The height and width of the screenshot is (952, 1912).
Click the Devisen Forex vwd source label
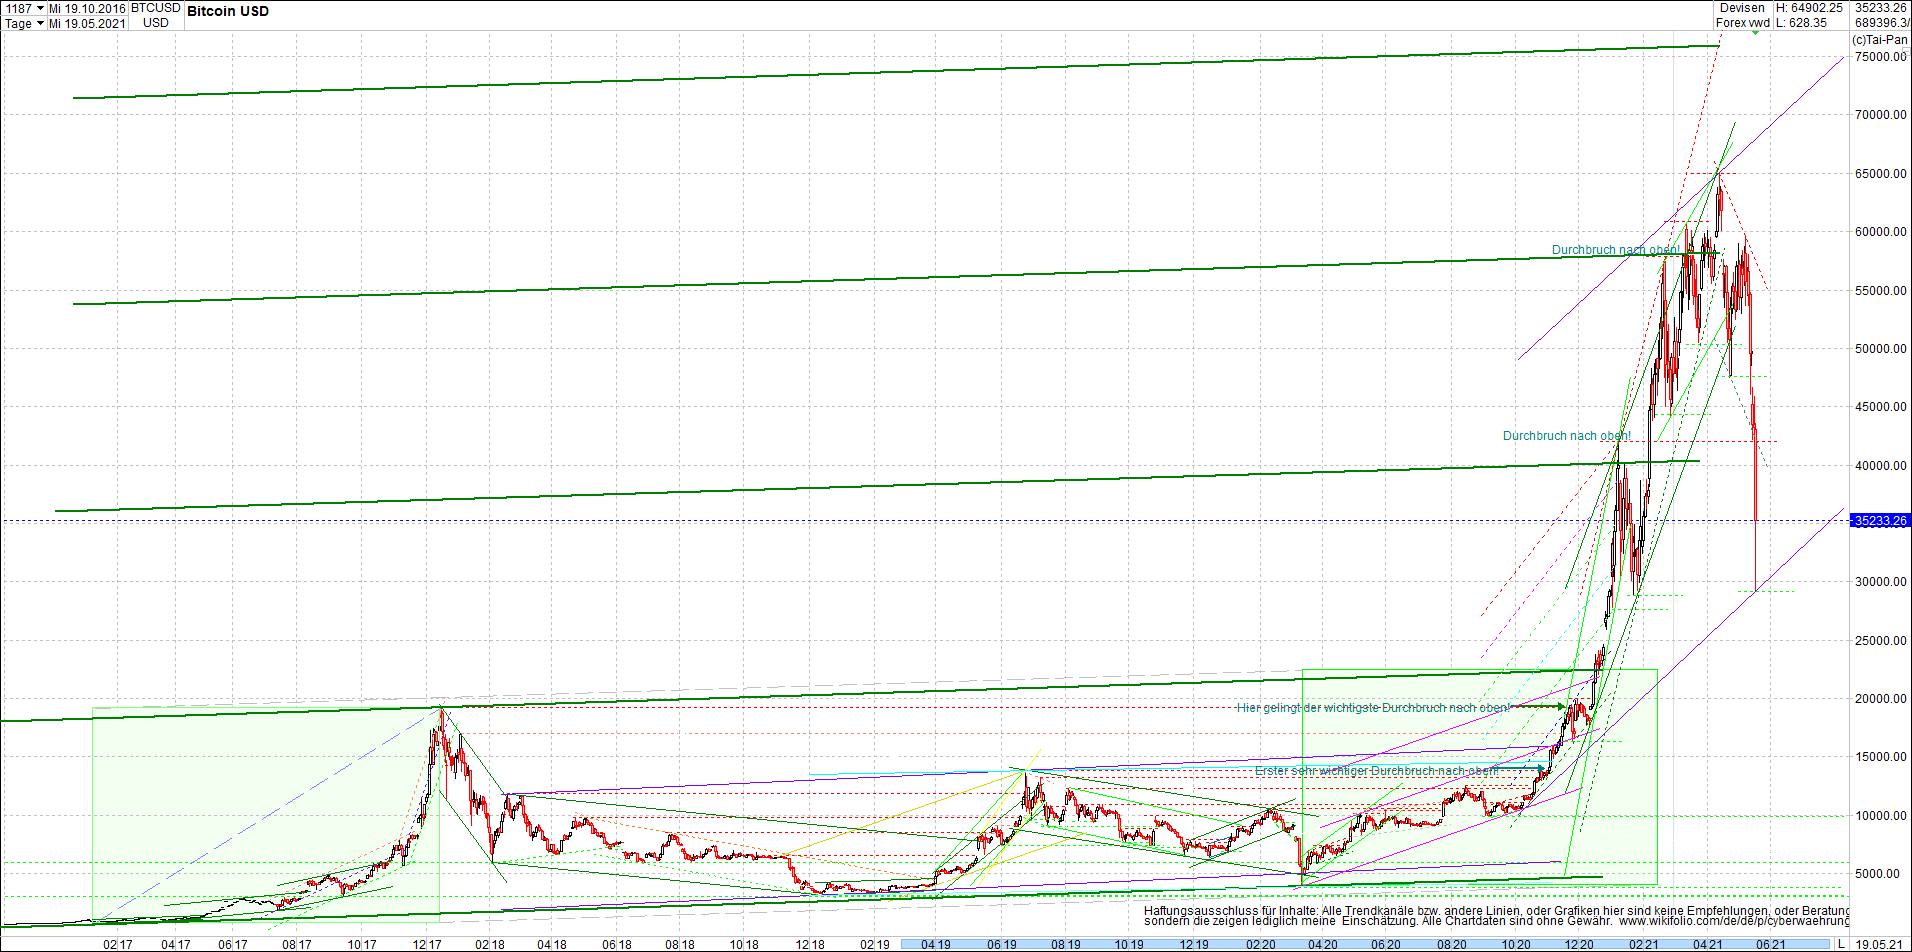[x=1743, y=15]
